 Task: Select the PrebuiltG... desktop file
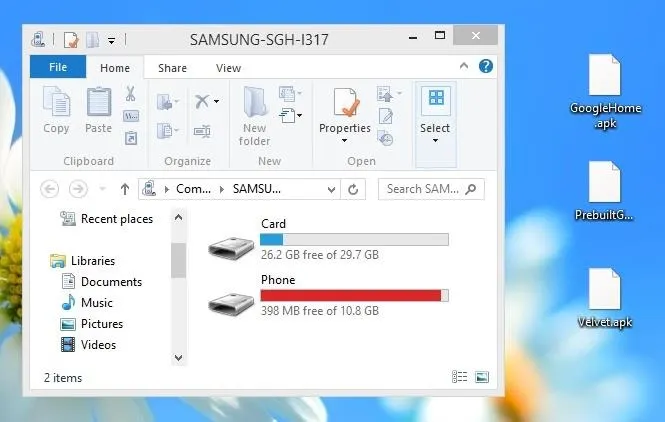(604, 191)
